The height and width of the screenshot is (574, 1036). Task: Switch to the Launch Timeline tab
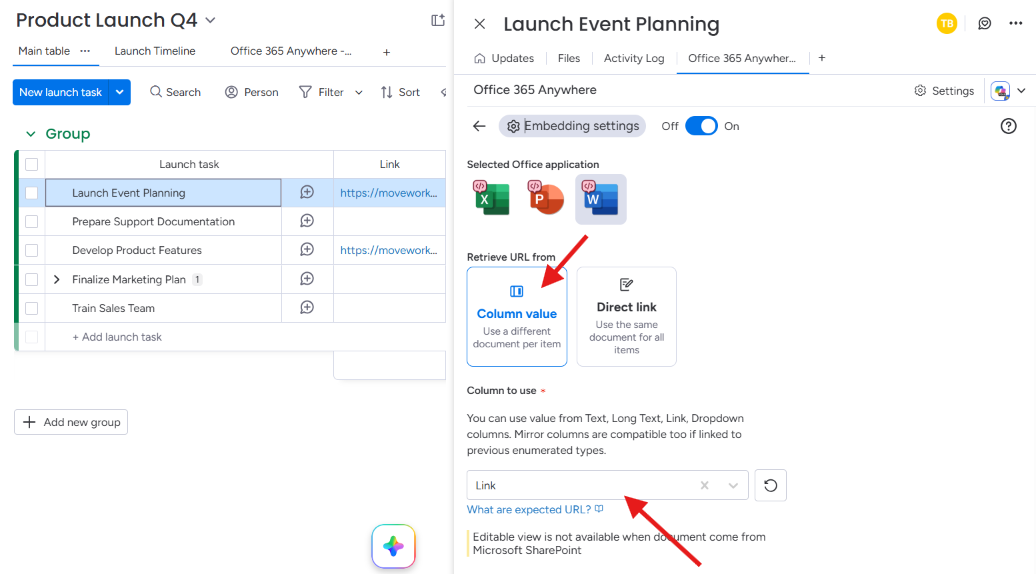click(155, 51)
